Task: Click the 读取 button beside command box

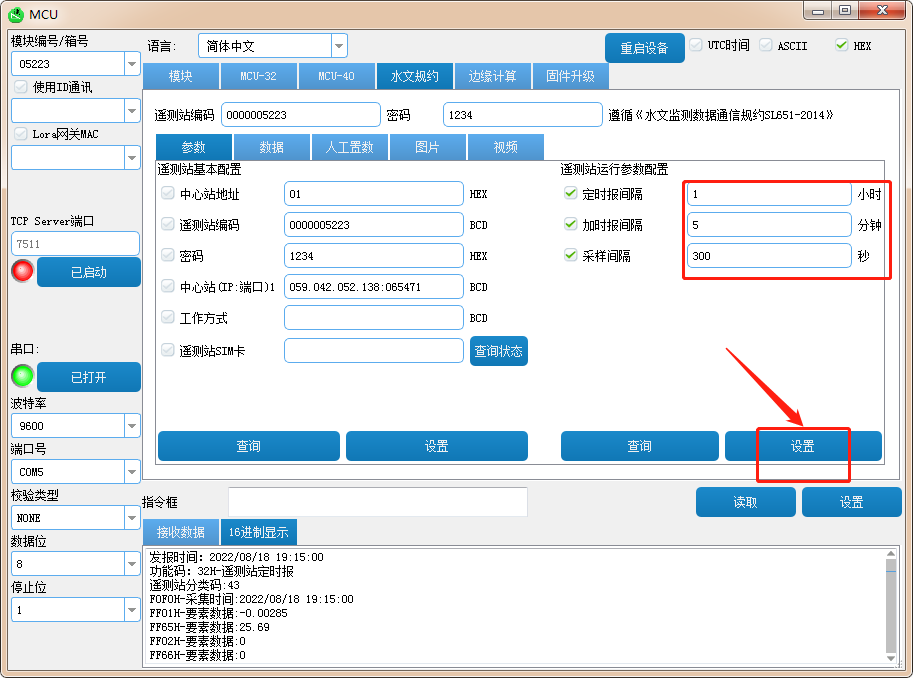Action: tap(745, 502)
